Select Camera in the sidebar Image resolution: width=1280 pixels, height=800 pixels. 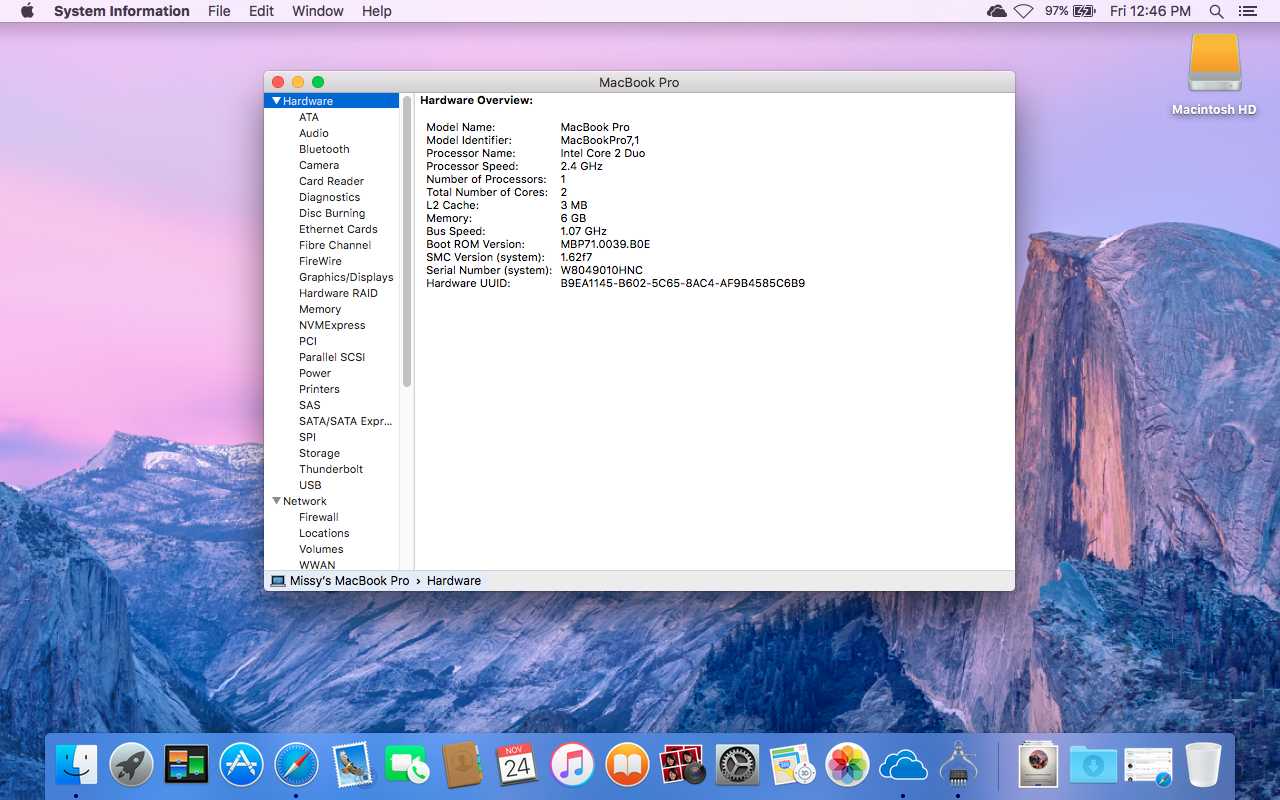click(x=319, y=165)
